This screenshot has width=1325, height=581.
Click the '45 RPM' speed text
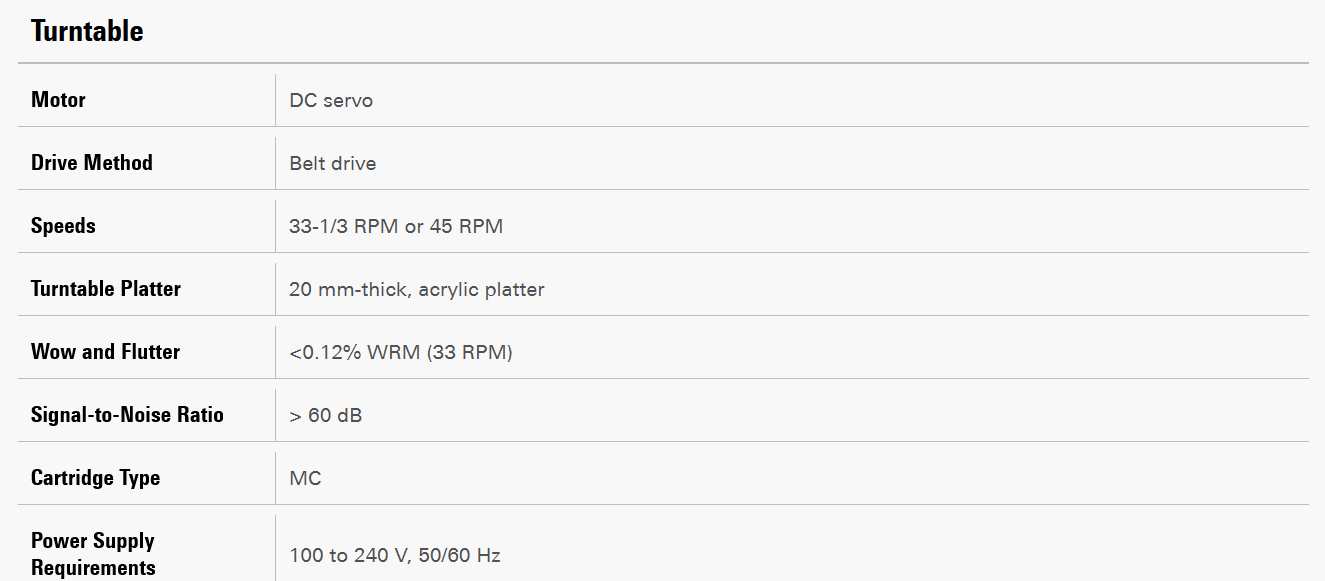[x=466, y=226]
